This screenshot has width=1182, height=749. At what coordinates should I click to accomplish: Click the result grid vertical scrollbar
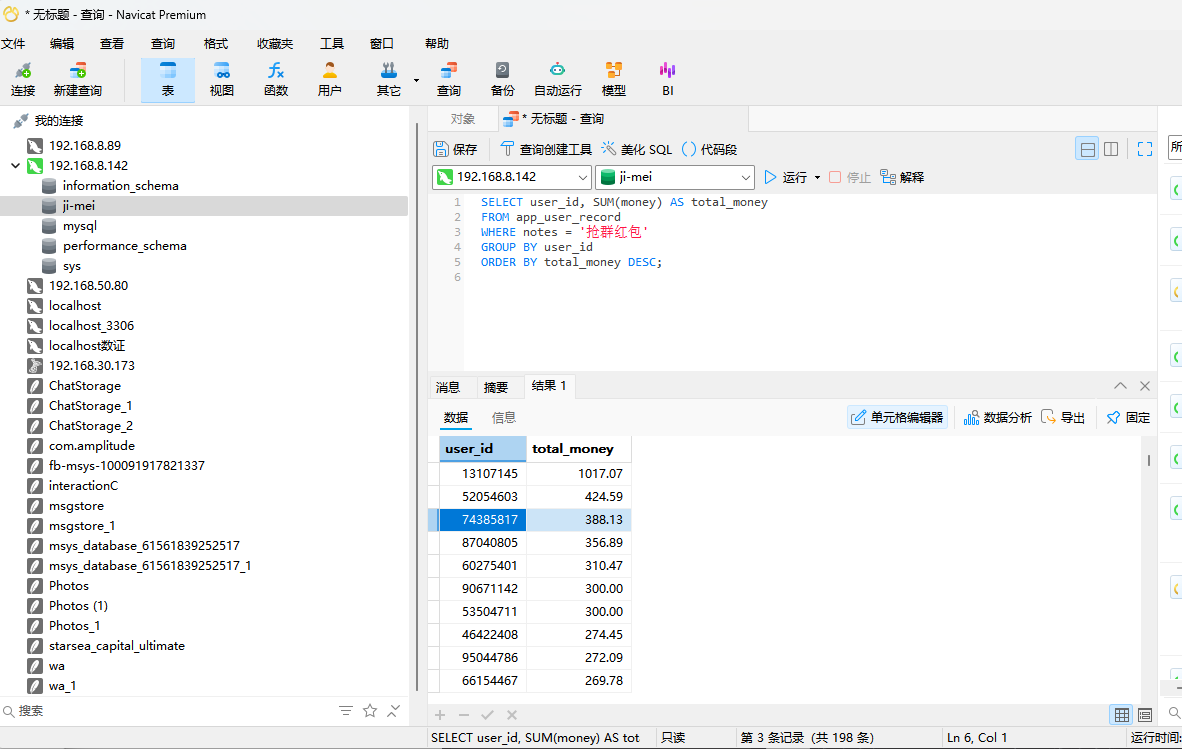point(1148,460)
